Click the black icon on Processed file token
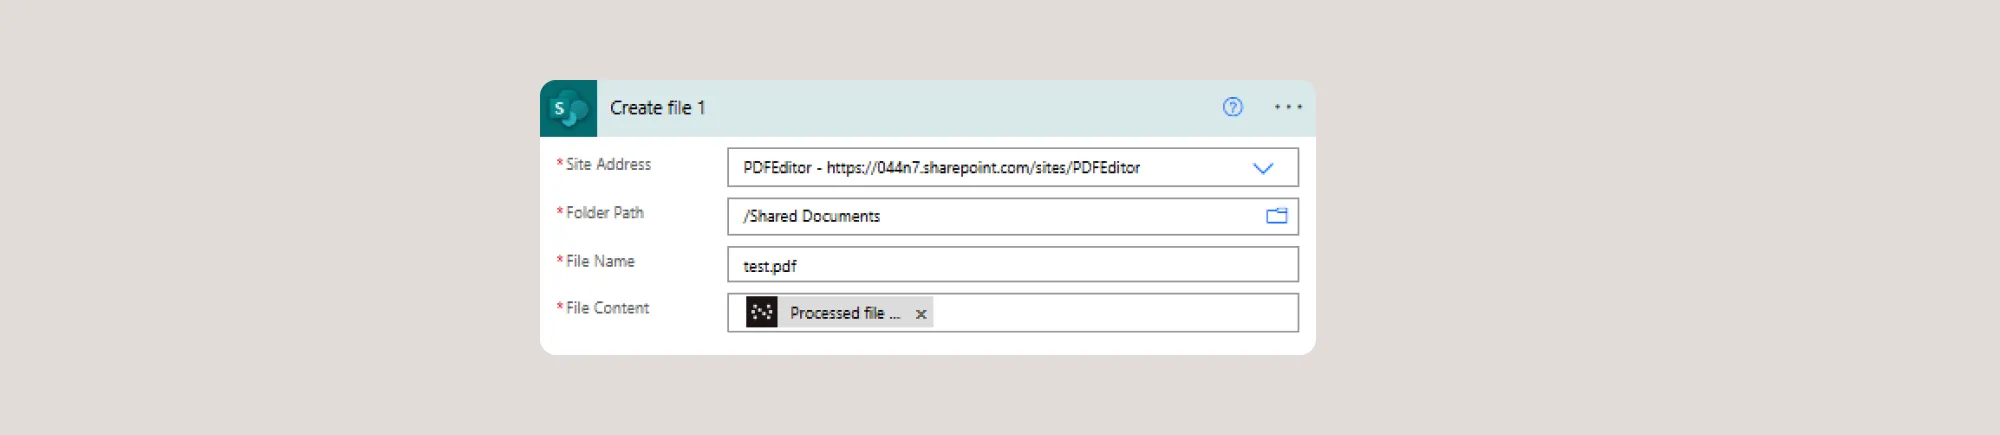 pyautogui.click(x=761, y=313)
